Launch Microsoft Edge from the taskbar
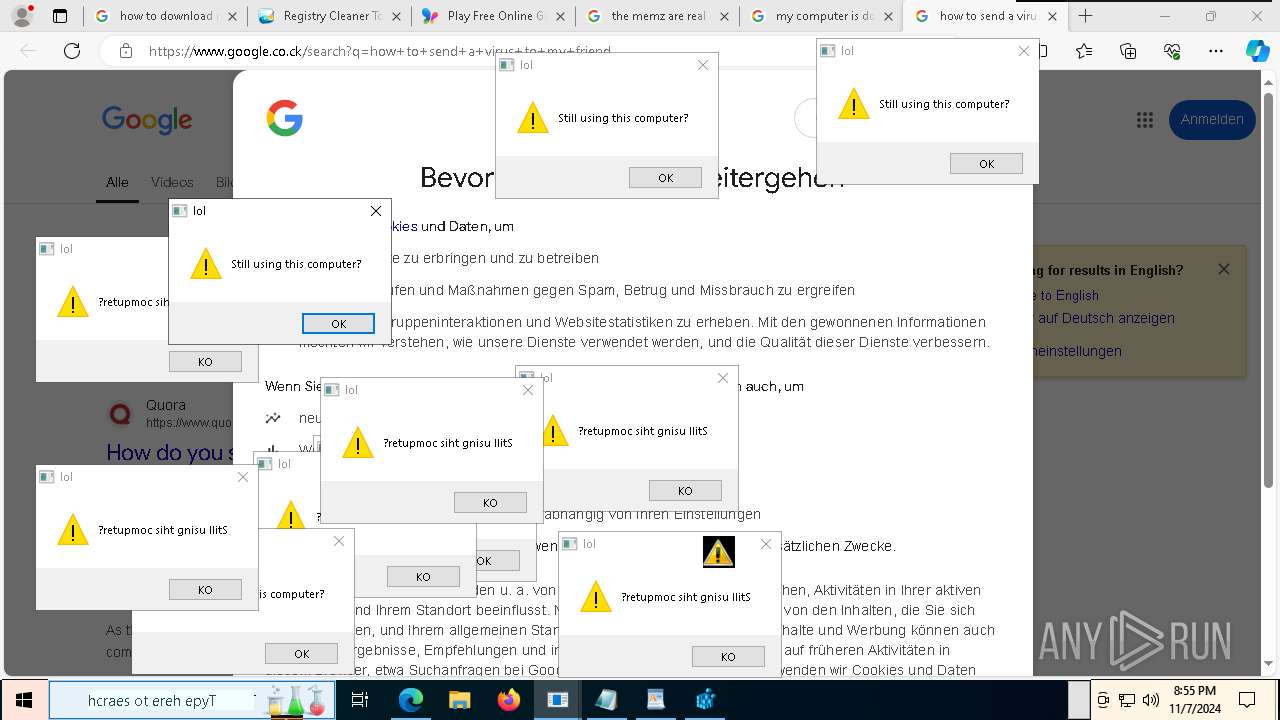The image size is (1280, 720). [x=411, y=700]
